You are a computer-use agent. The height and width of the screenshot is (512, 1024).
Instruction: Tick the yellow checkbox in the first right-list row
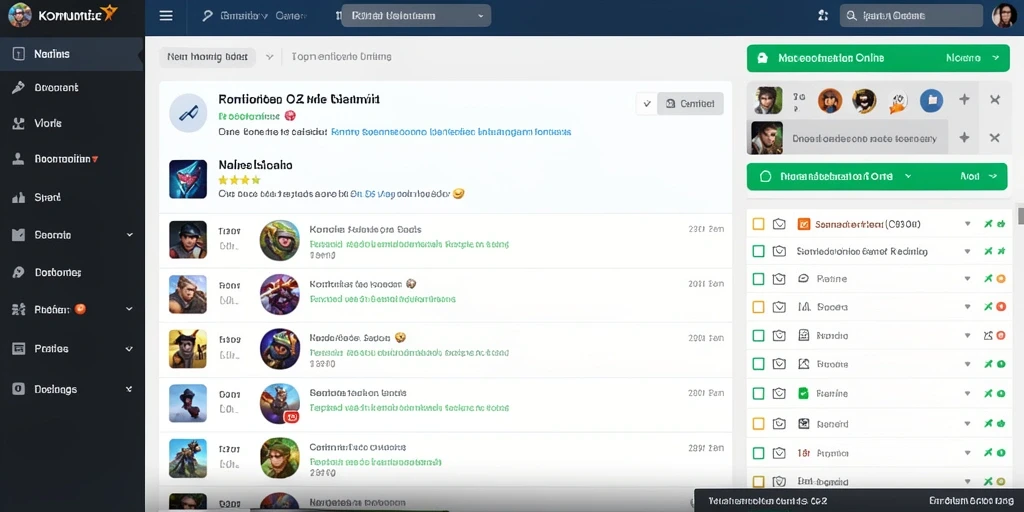pos(758,224)
